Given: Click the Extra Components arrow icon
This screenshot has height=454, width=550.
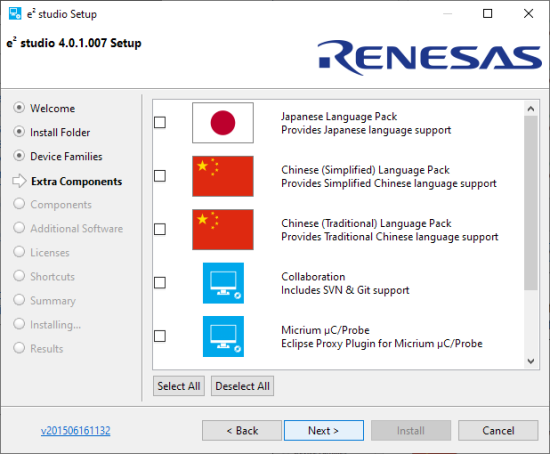Looking at the screenshot, I should coord(19,181).
